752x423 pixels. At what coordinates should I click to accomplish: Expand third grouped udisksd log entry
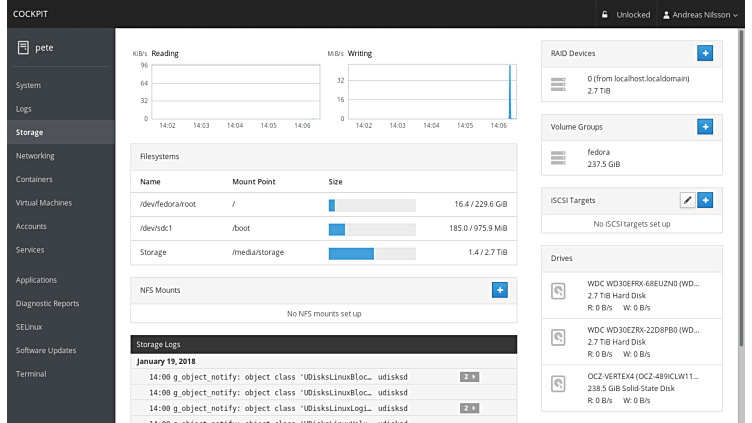tap(469, 408)
